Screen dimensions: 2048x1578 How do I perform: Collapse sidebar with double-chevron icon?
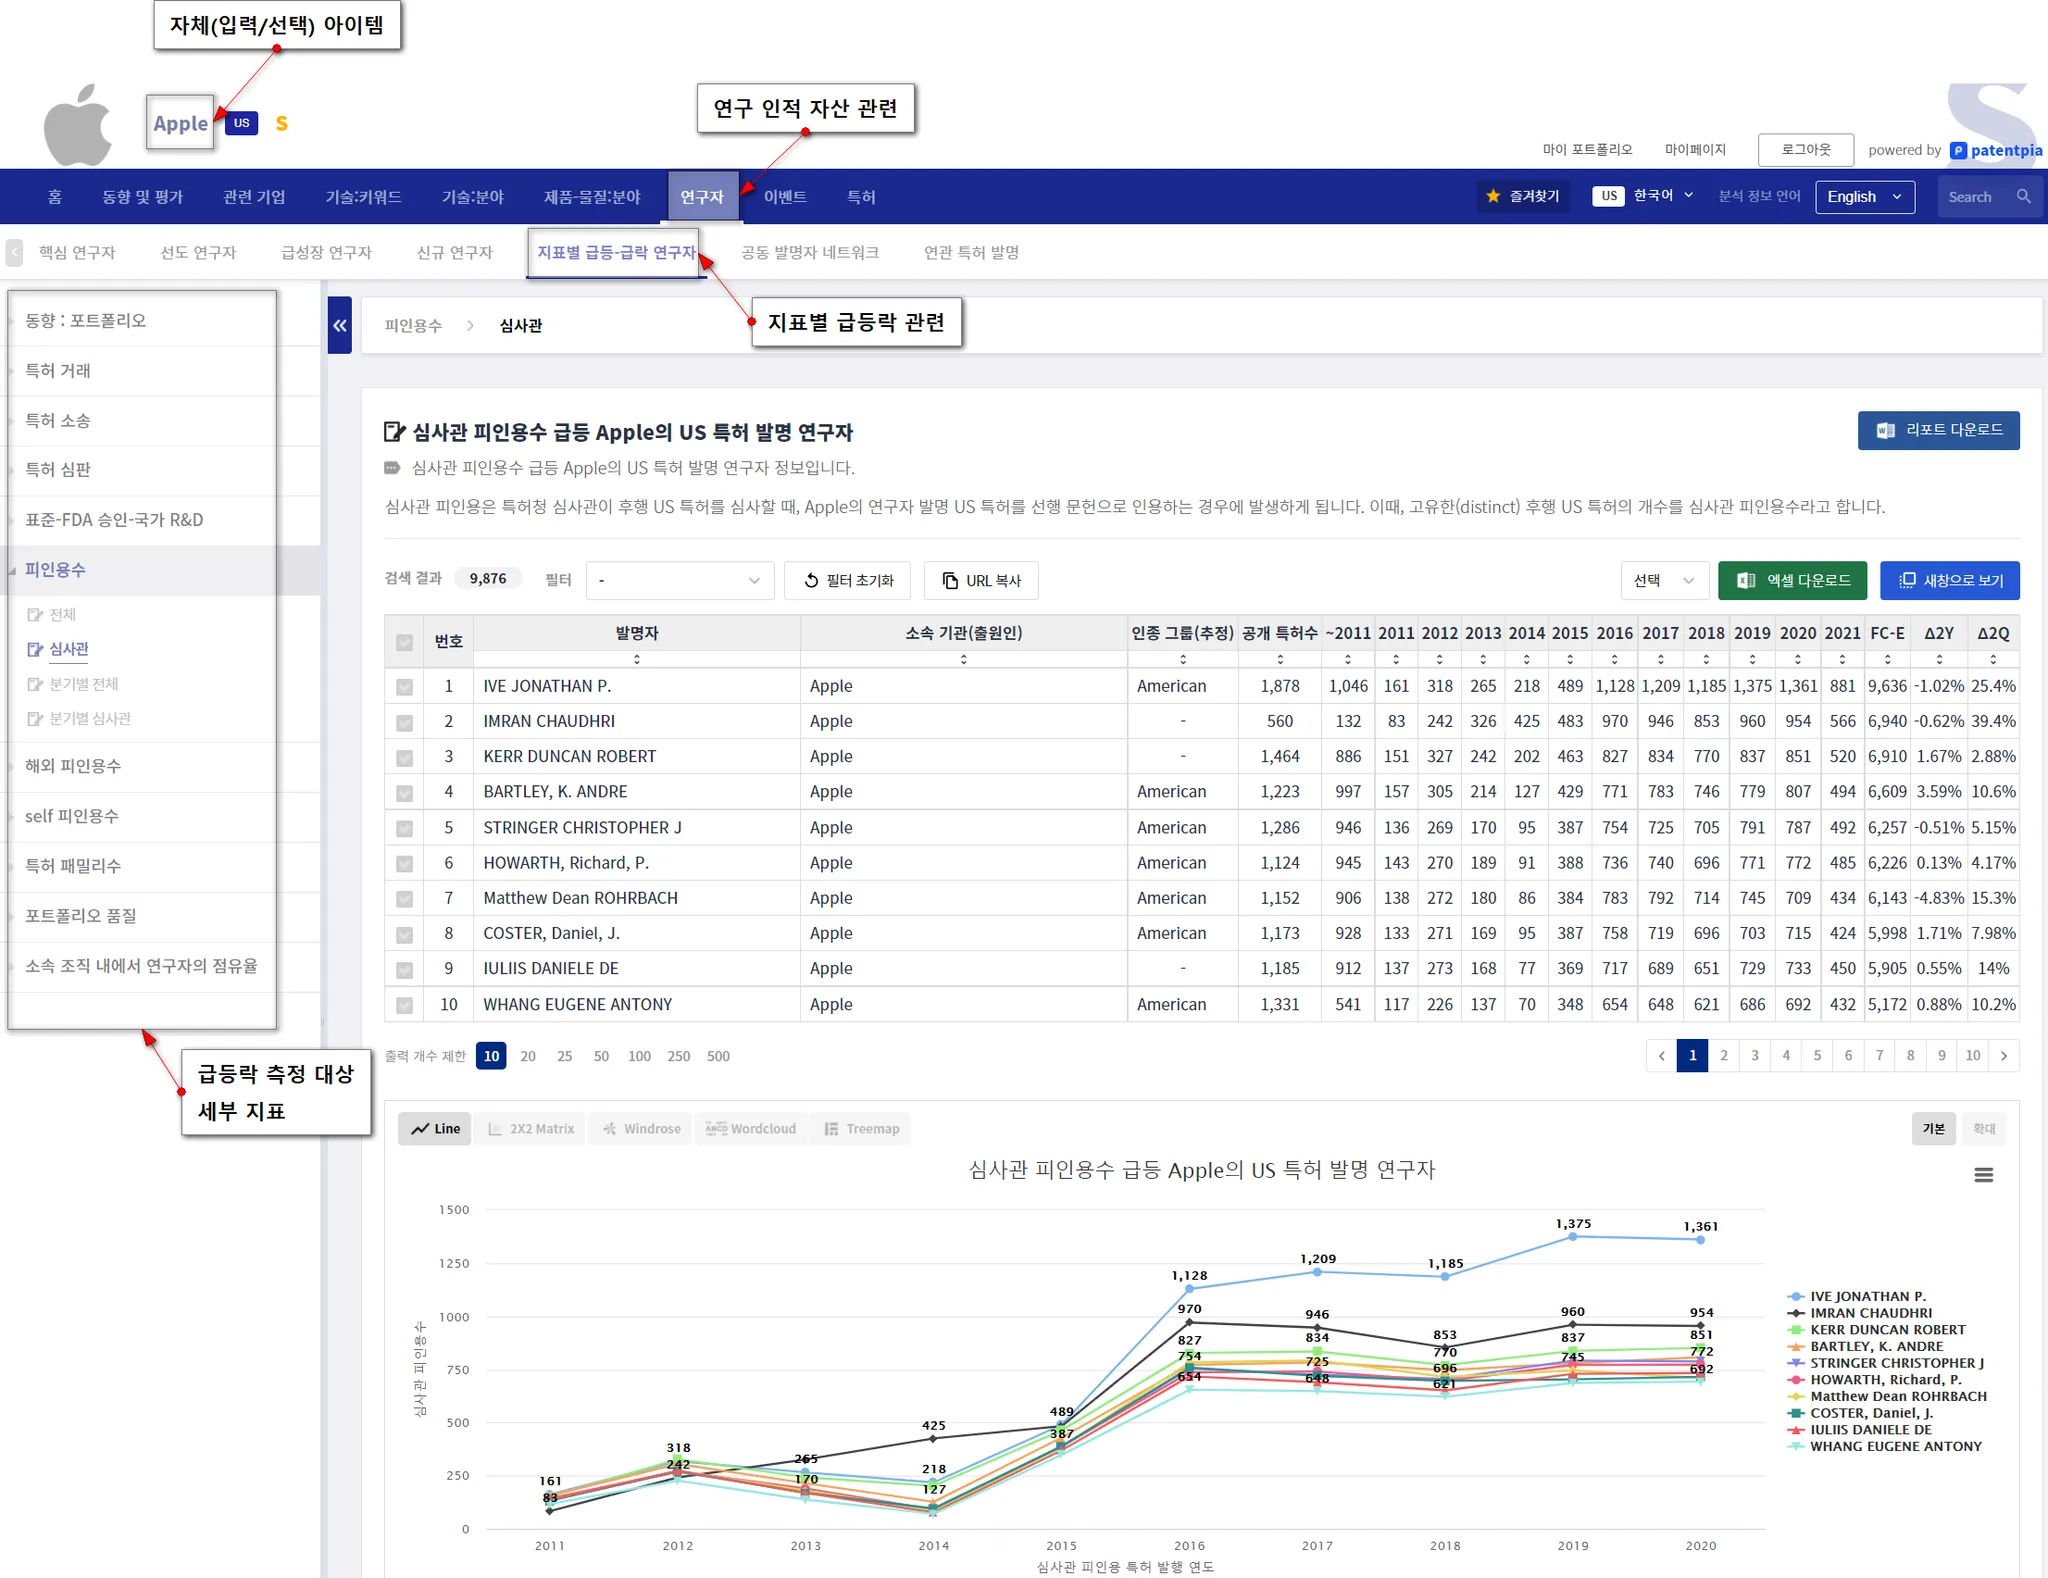(x=340, y=325)
